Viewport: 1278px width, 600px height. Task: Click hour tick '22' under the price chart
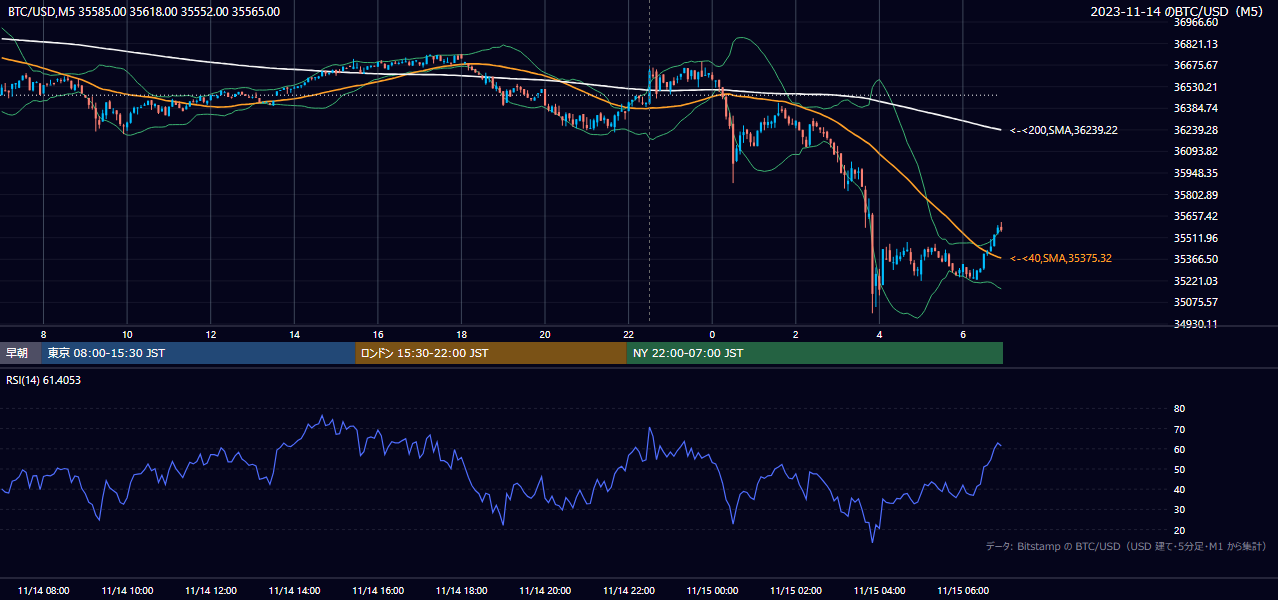(628, 334)
